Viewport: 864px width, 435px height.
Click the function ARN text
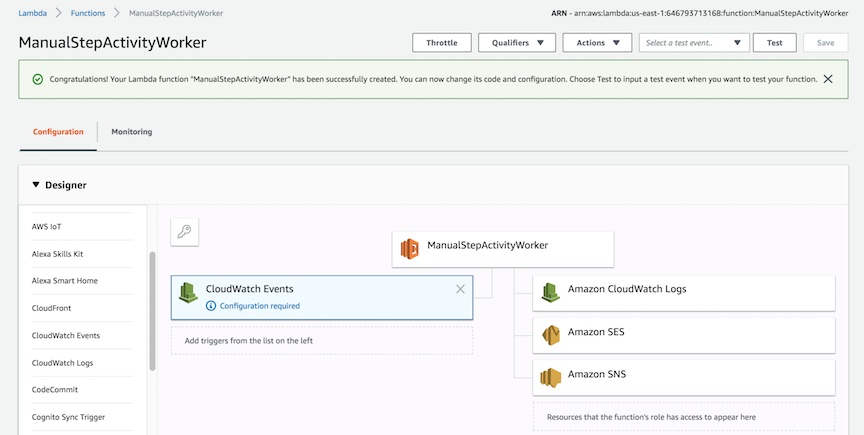pos(700,13)
